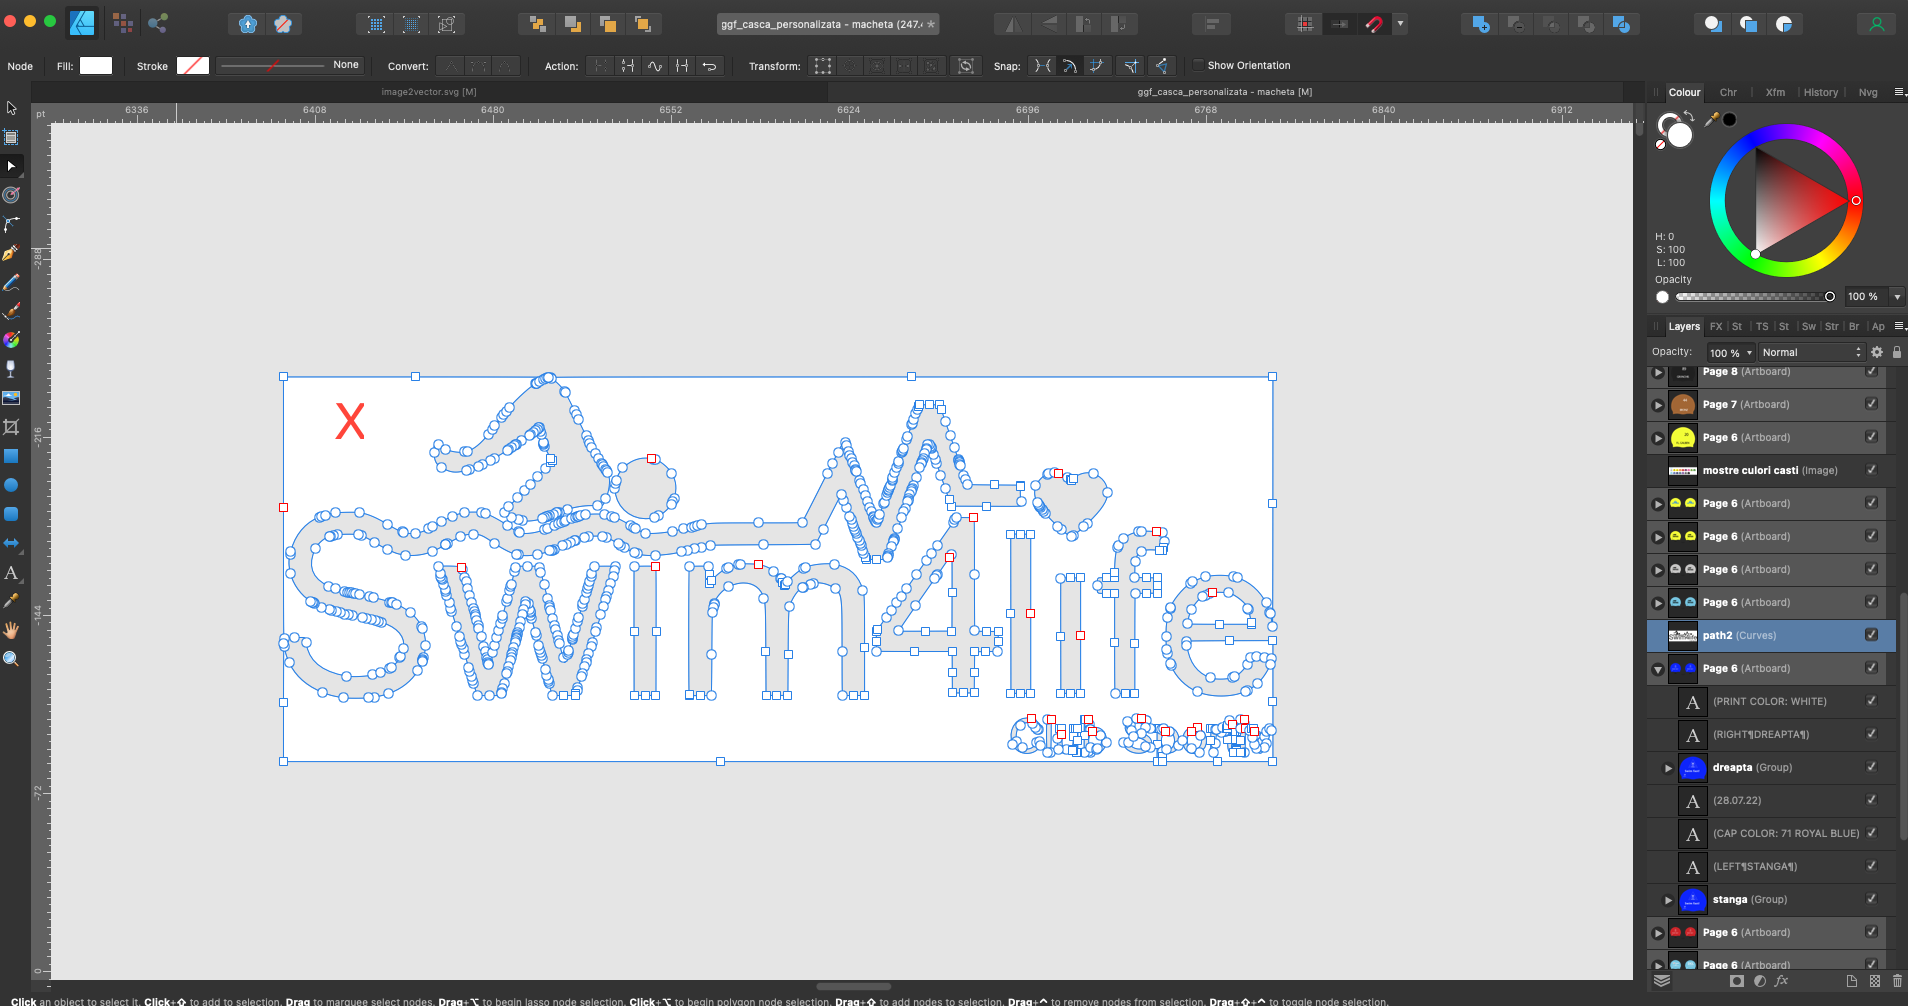Select the Colour Picker tool
This screenshot has height=1006, width=1908.
(12, 601)
